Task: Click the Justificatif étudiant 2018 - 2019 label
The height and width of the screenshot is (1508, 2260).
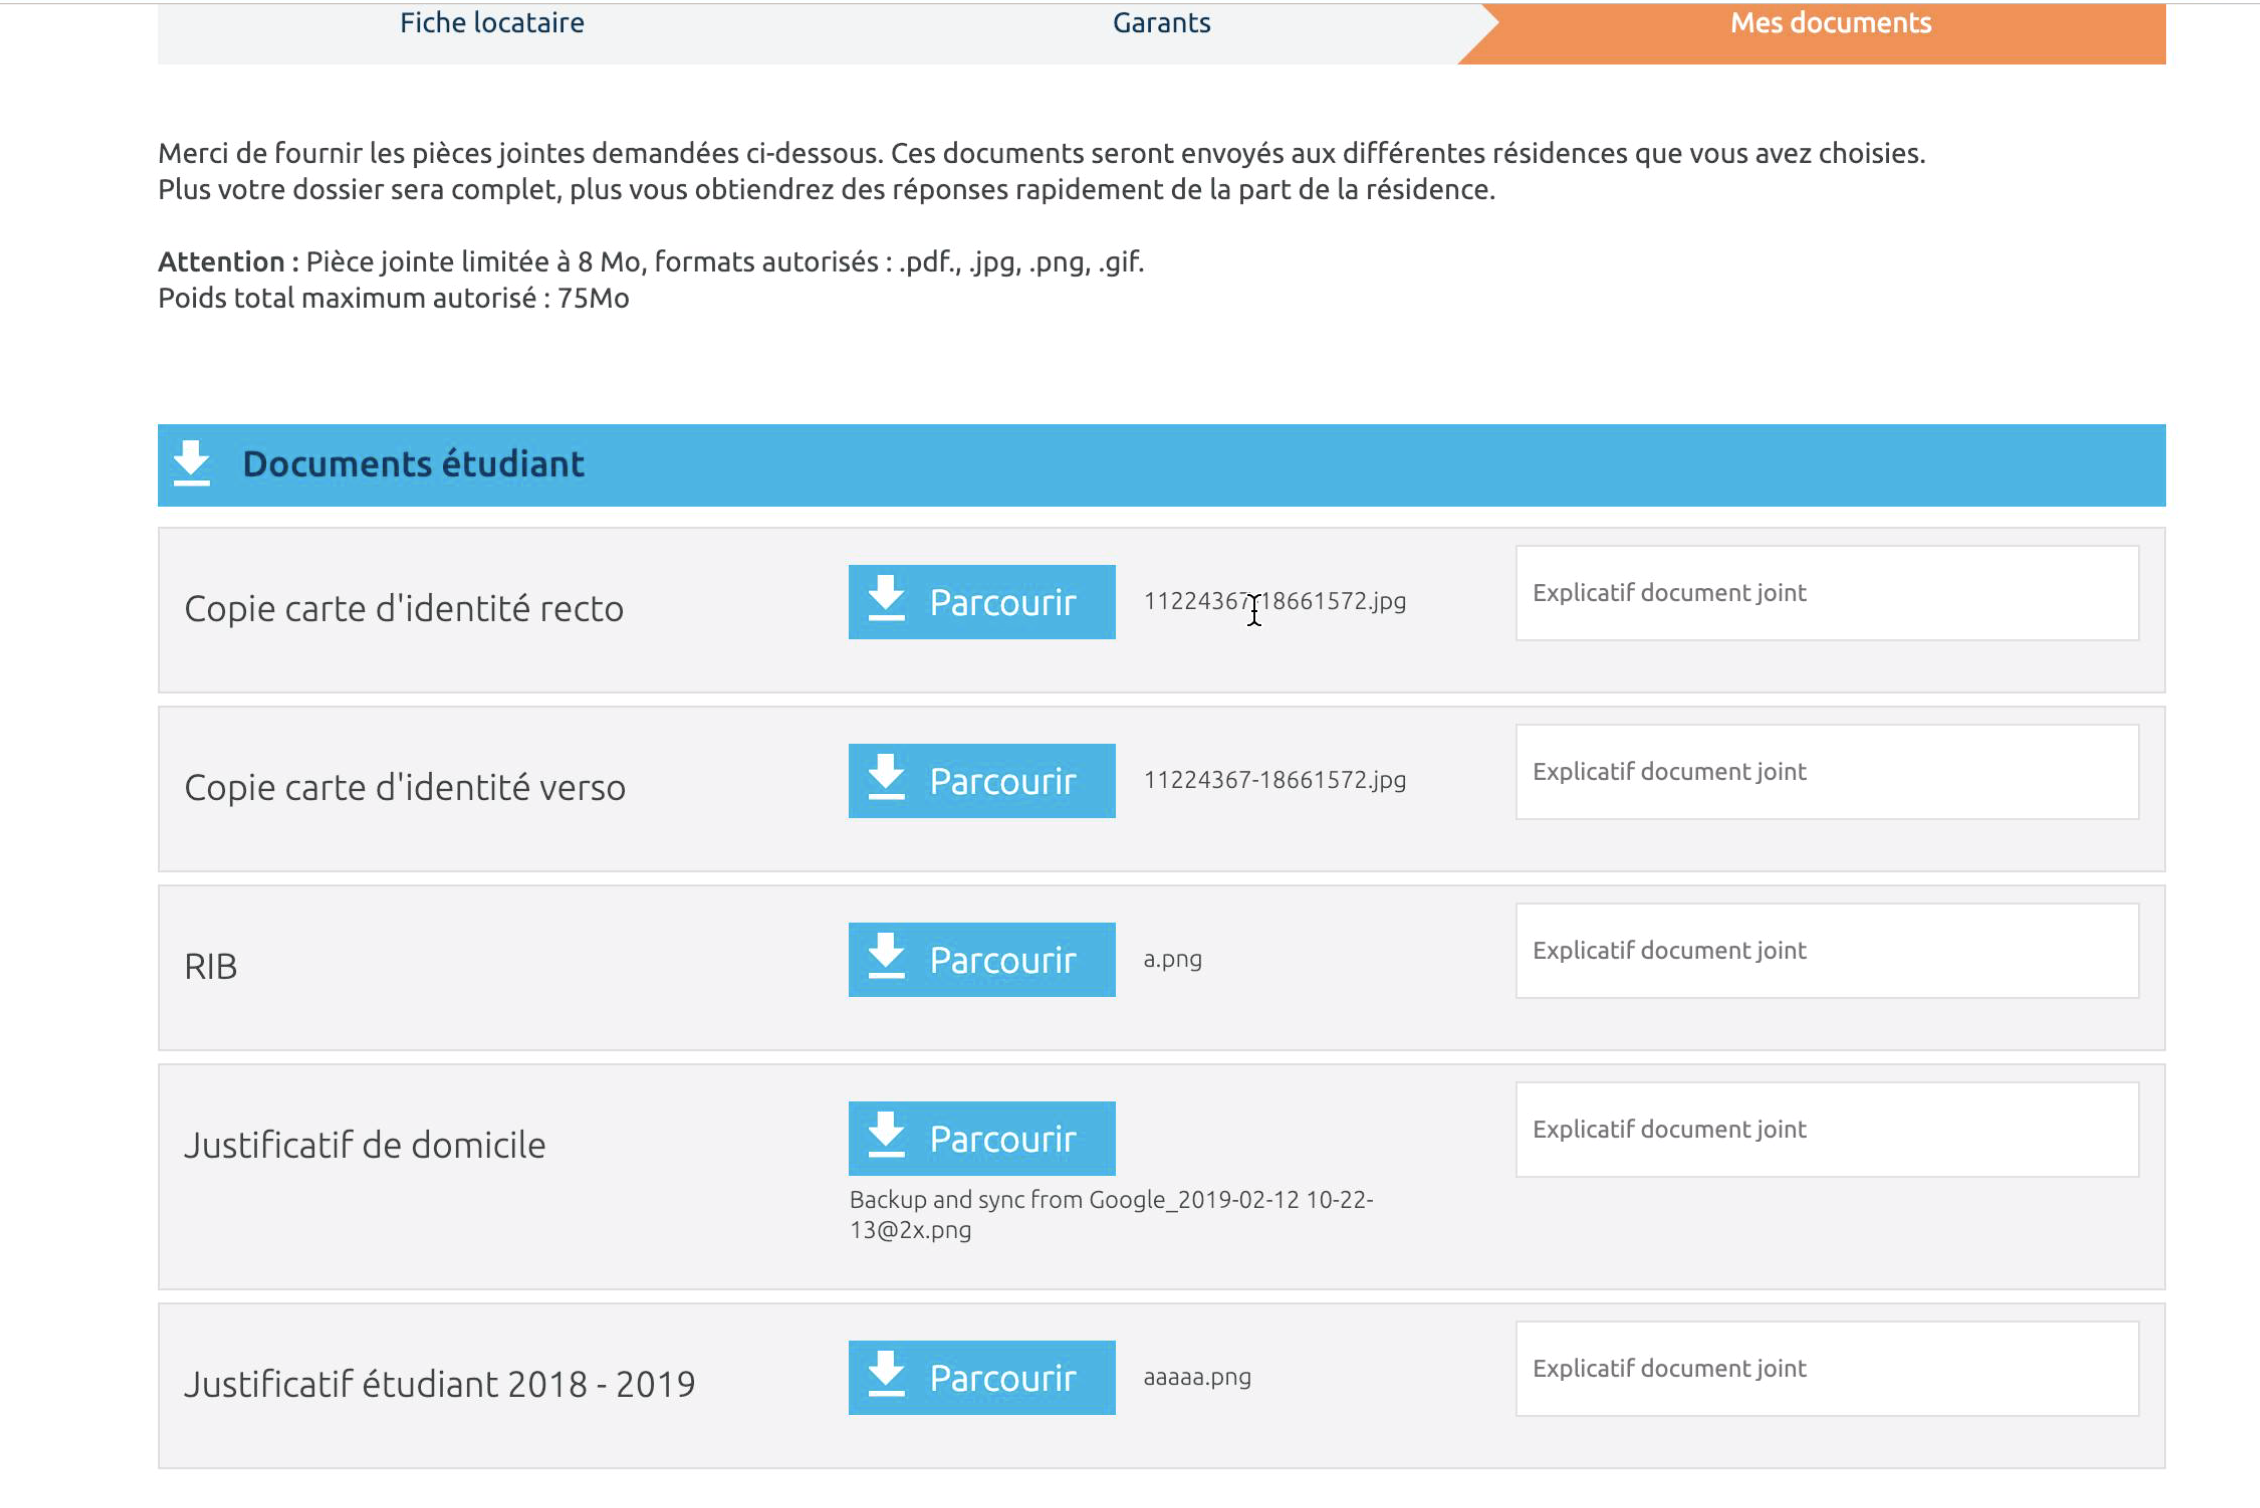Action: coord(440,1385)
